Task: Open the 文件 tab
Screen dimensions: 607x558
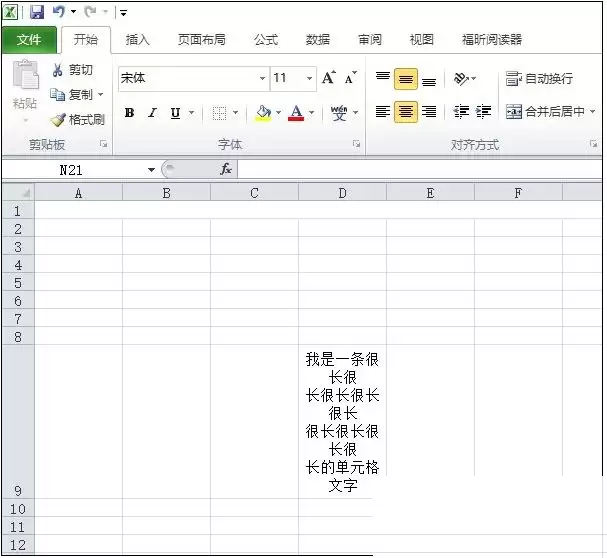Action: pyautogui.click(x=29, y=39)
